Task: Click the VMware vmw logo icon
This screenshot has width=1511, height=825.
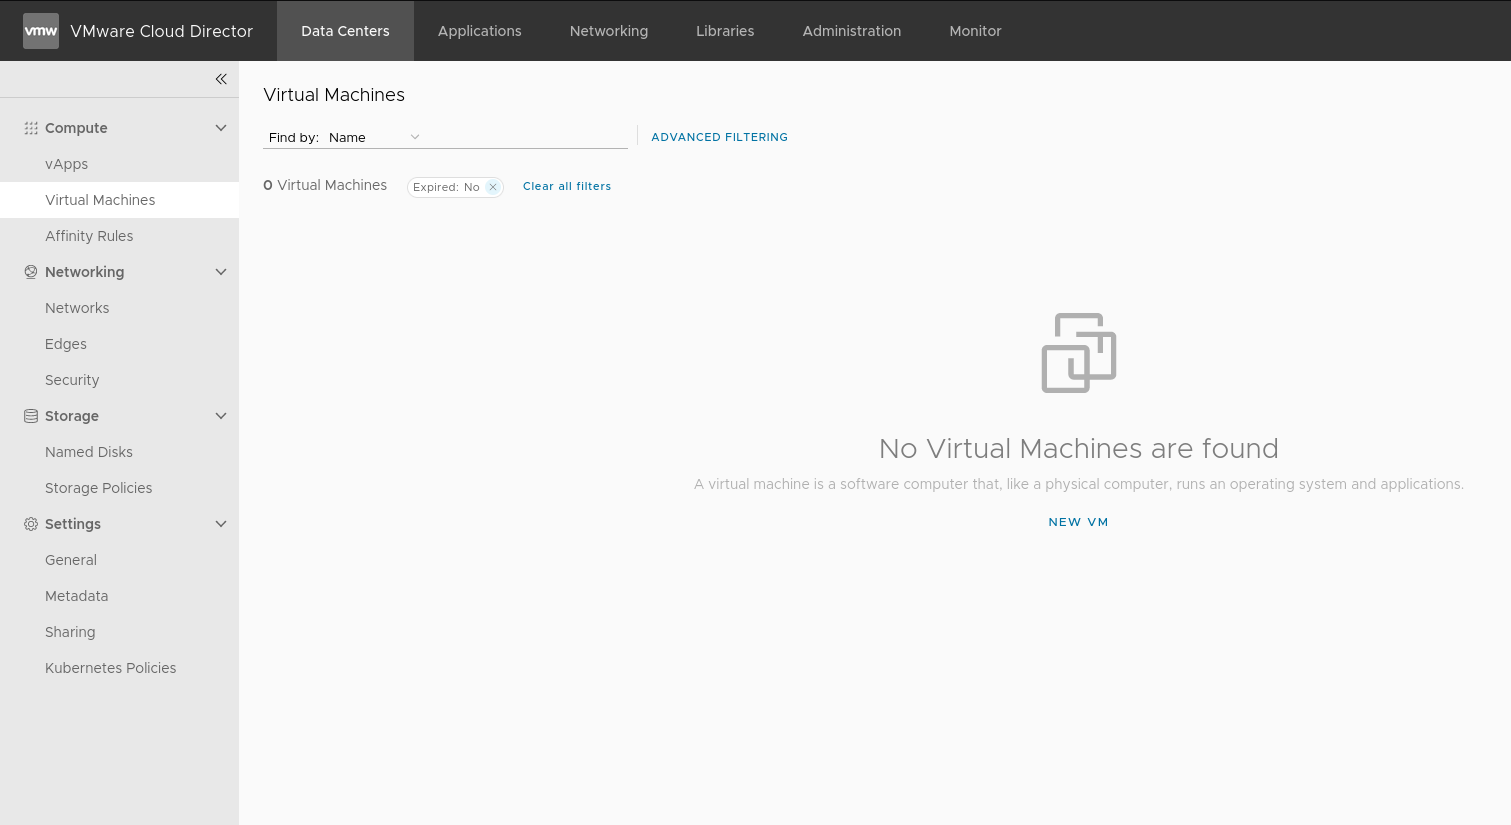Action: click(x=41, y=31)
